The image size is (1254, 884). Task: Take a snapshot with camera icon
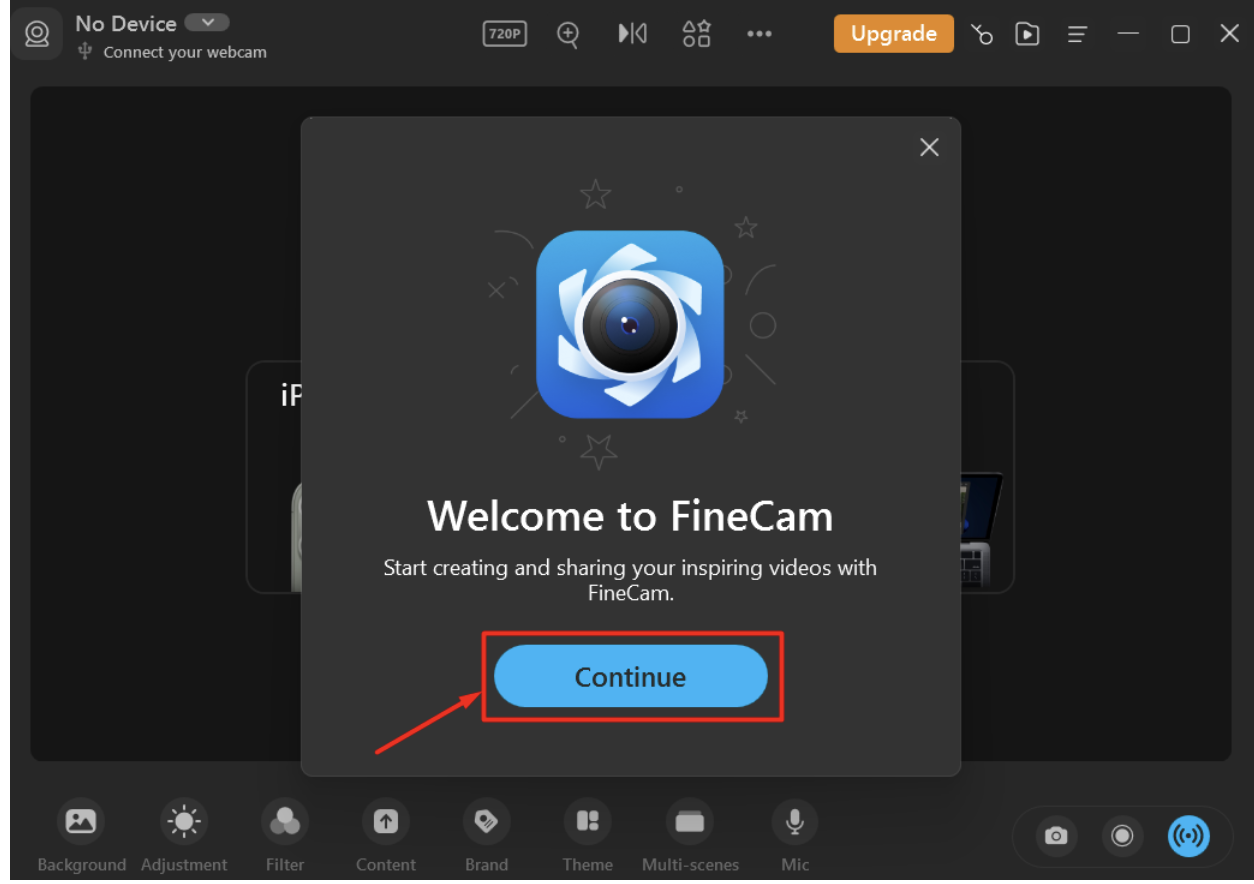click(x=1056, y=836)
